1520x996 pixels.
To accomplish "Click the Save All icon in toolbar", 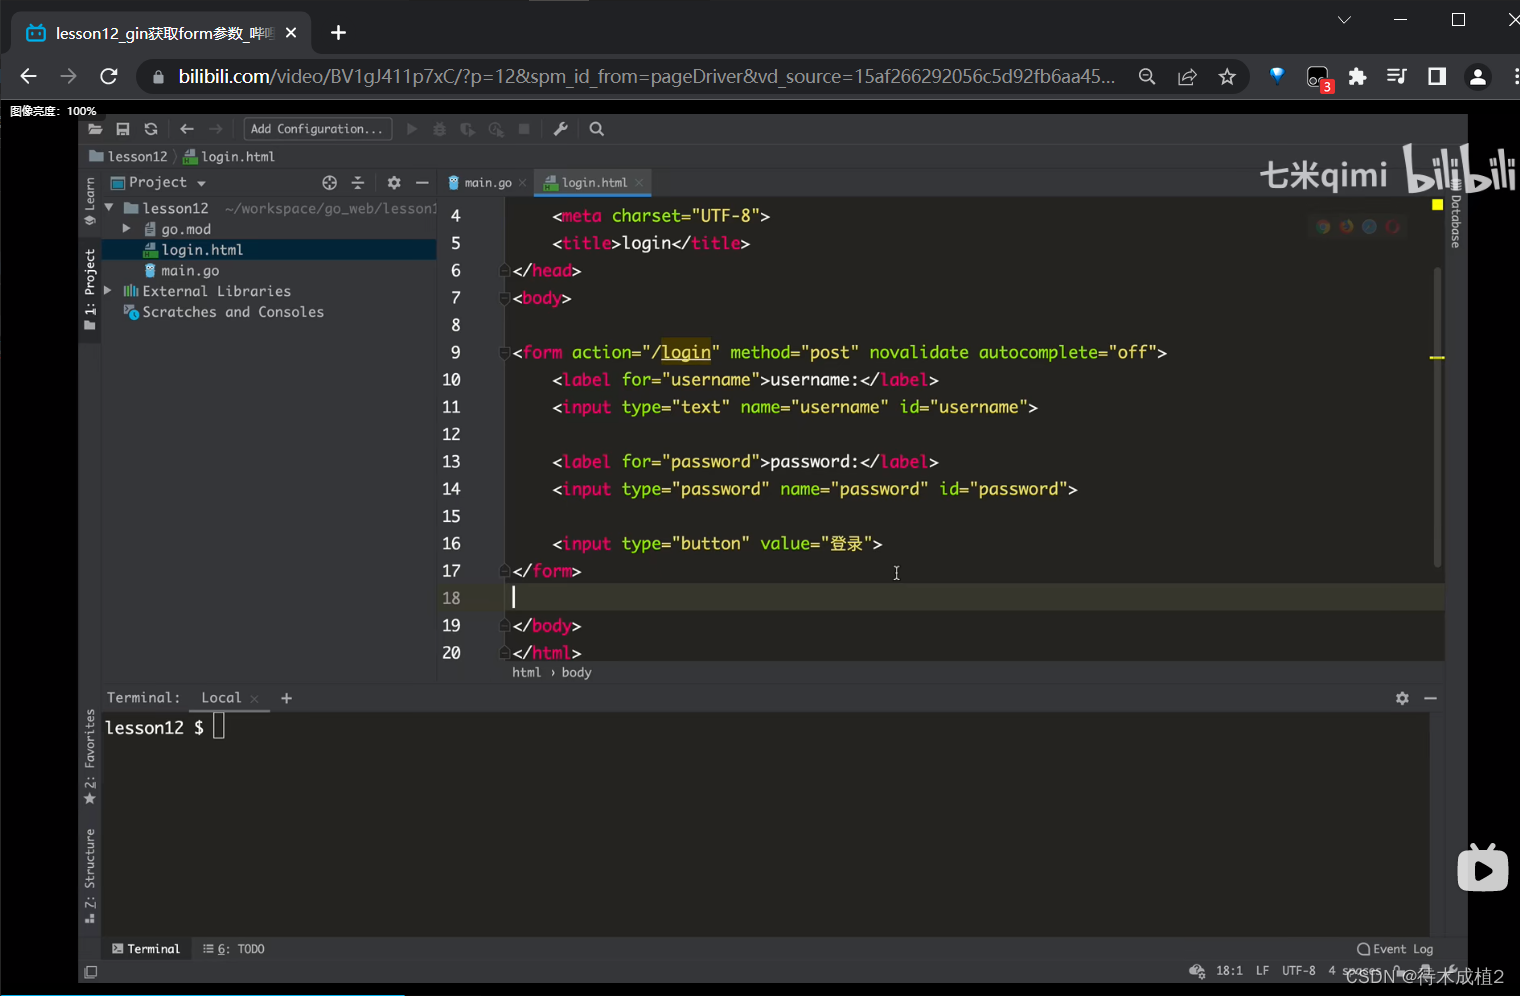I will [123, 129].
